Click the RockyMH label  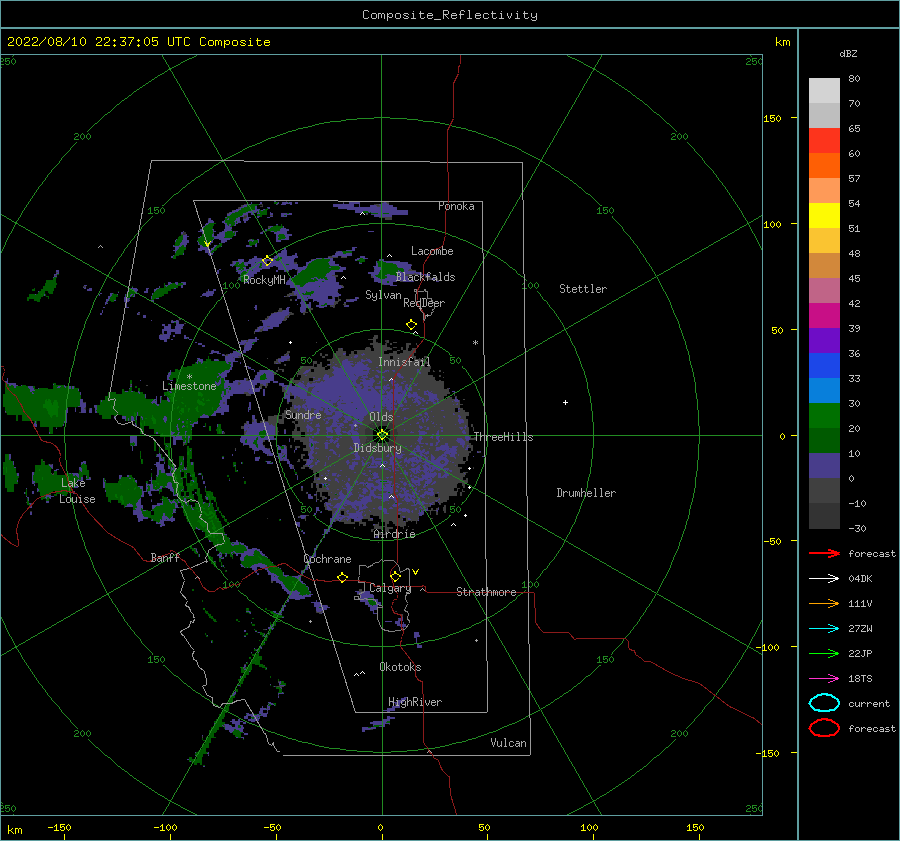[265, 280]
